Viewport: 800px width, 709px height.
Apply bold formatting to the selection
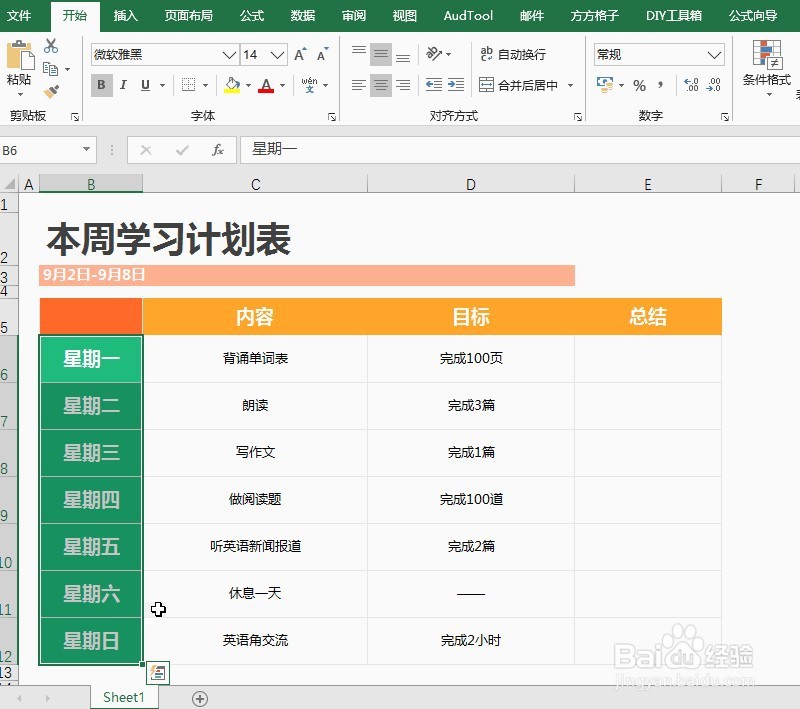coord(100,86)
